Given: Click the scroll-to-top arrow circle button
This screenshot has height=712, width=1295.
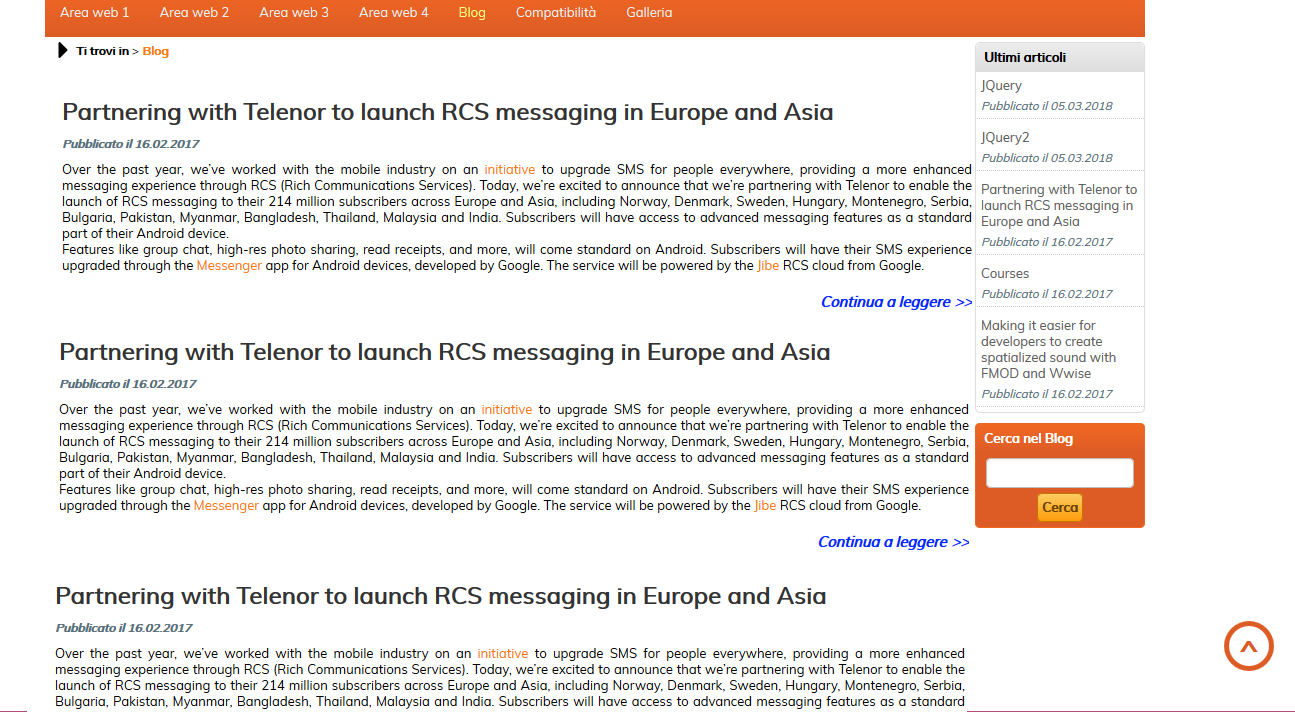Looking at the screenshot, I should point(1248,646).
